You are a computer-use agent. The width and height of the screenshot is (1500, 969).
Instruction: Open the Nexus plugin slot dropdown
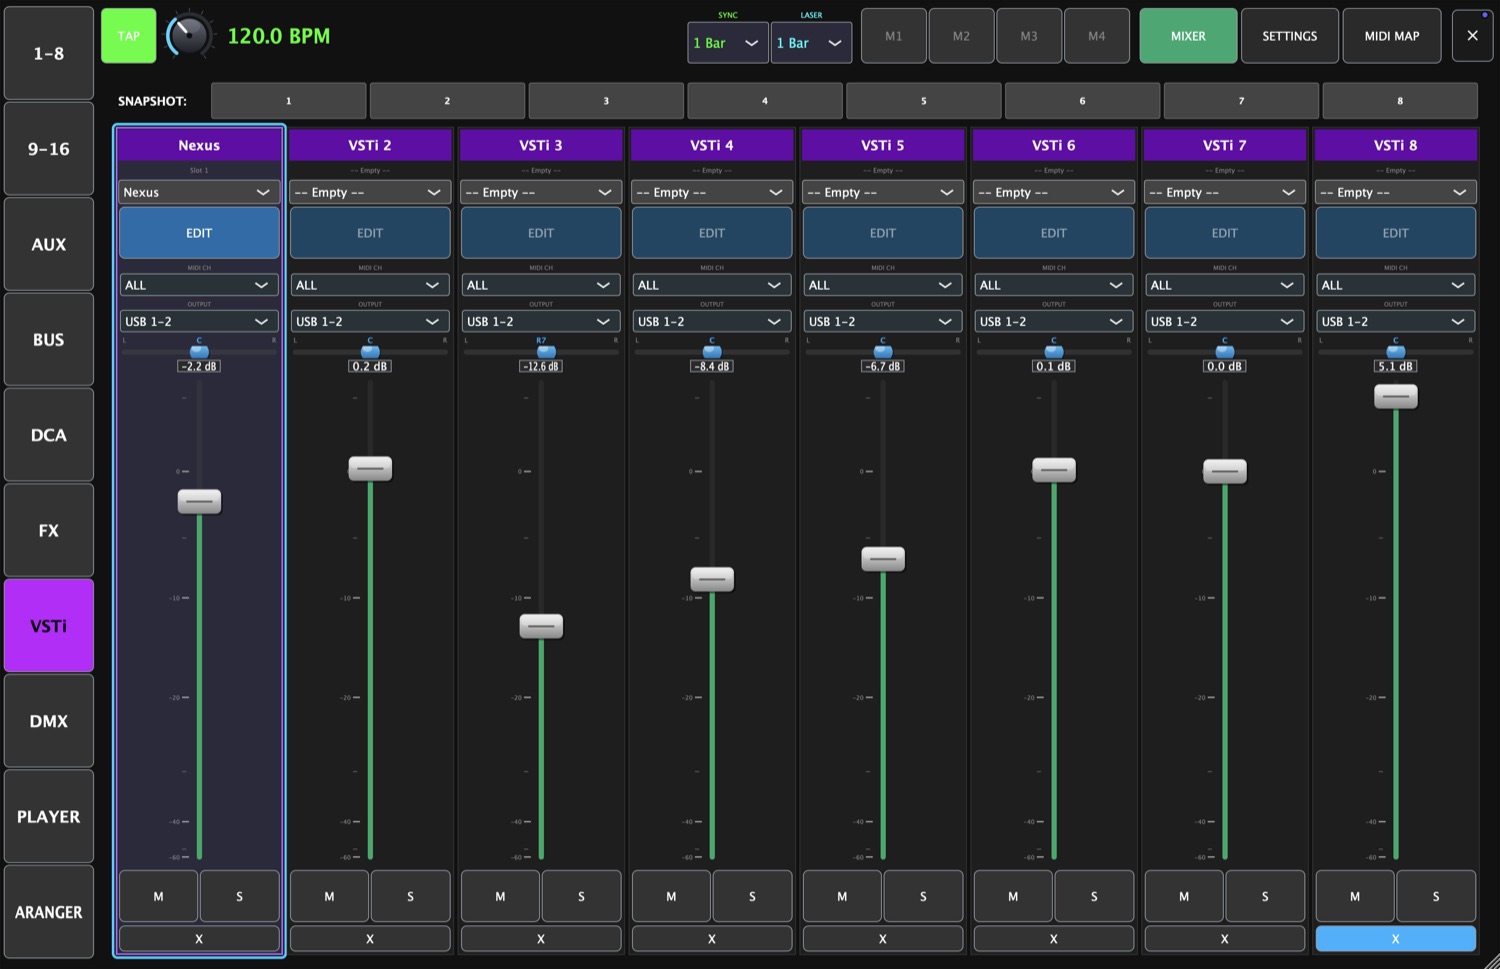coord(199,192)
